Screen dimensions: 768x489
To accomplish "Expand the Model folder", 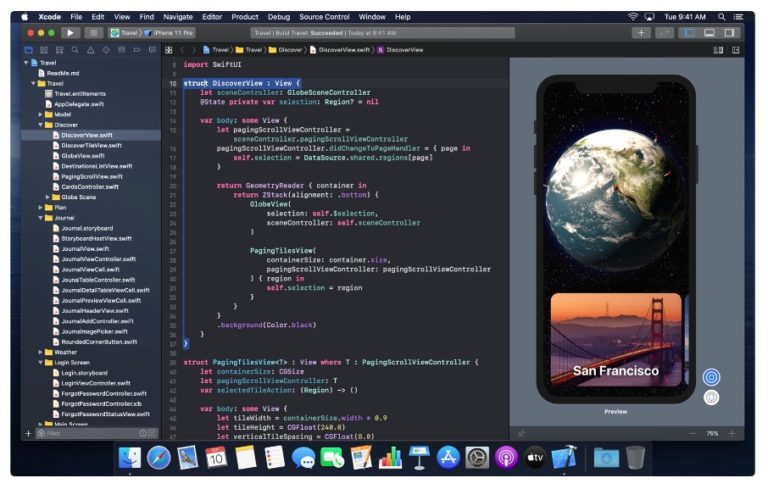I will tap(40, 114).
